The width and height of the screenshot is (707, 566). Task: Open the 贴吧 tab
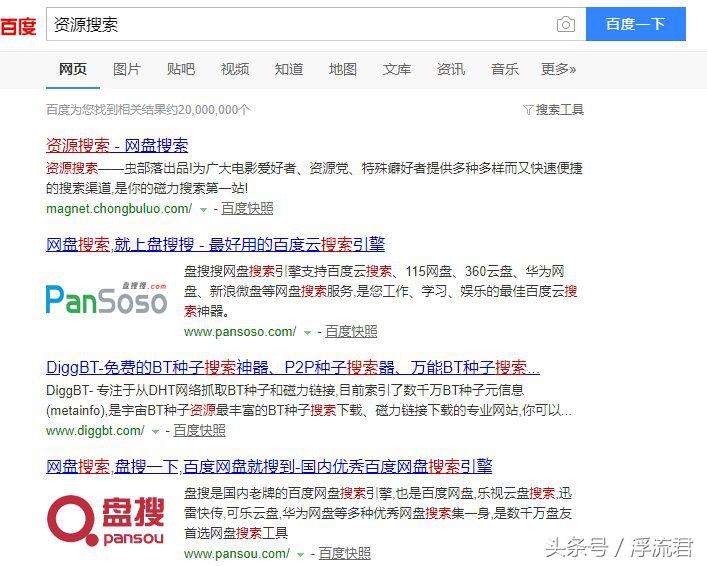pos(181,69)
